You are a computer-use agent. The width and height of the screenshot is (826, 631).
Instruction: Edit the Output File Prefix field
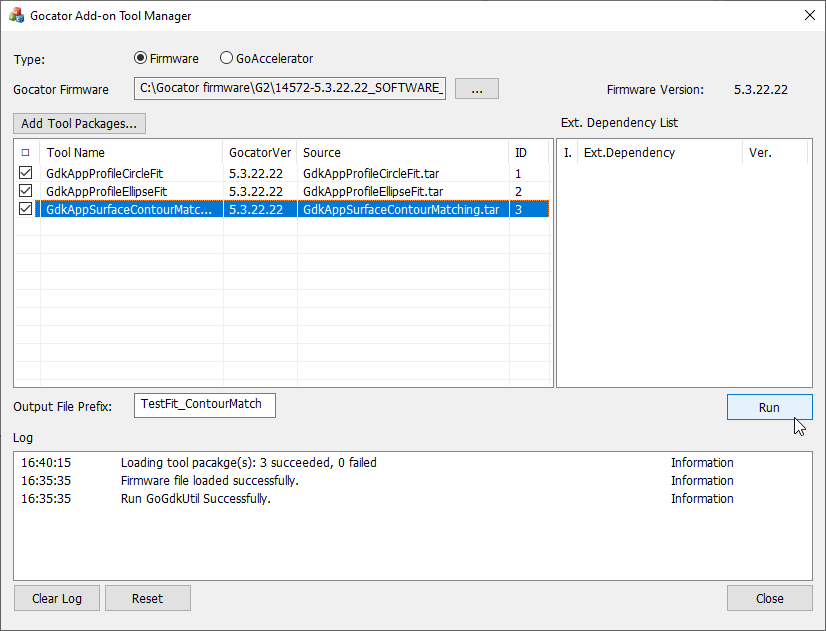pos(205,405)
